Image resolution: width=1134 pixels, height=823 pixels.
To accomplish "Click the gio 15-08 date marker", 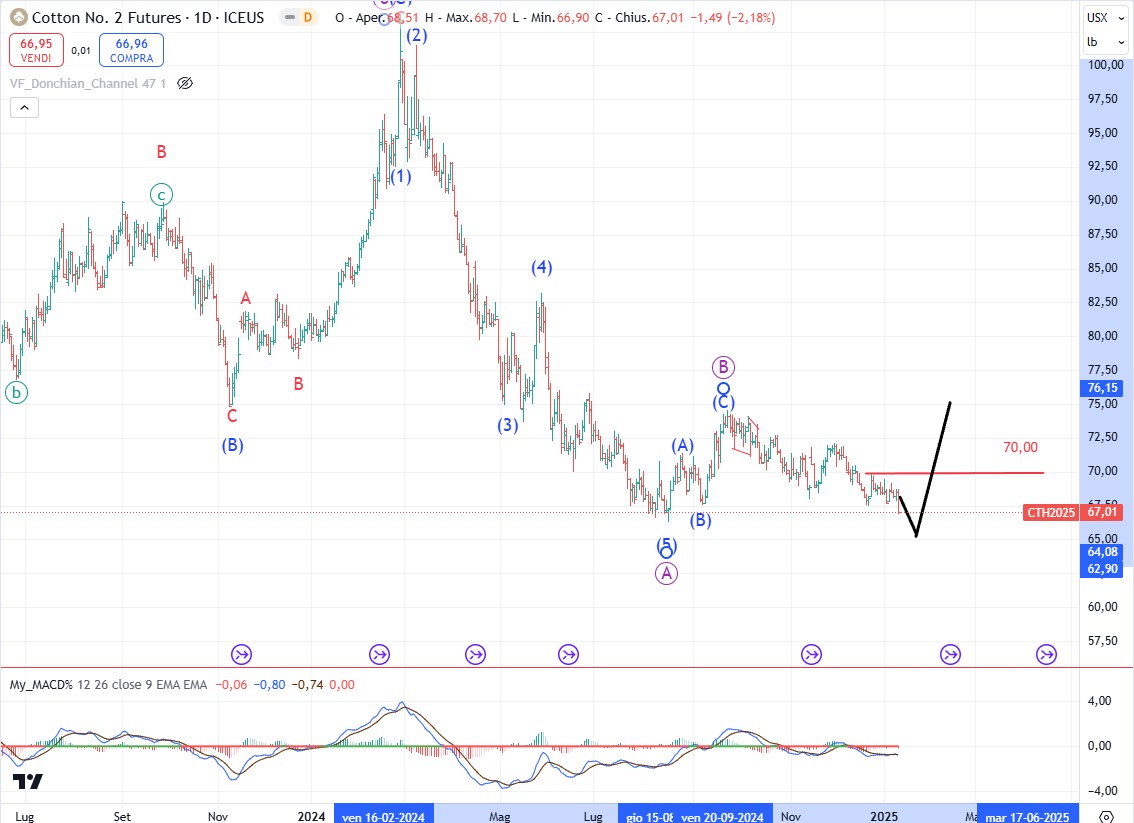I will pyautogui.click(x=648, y=816).
